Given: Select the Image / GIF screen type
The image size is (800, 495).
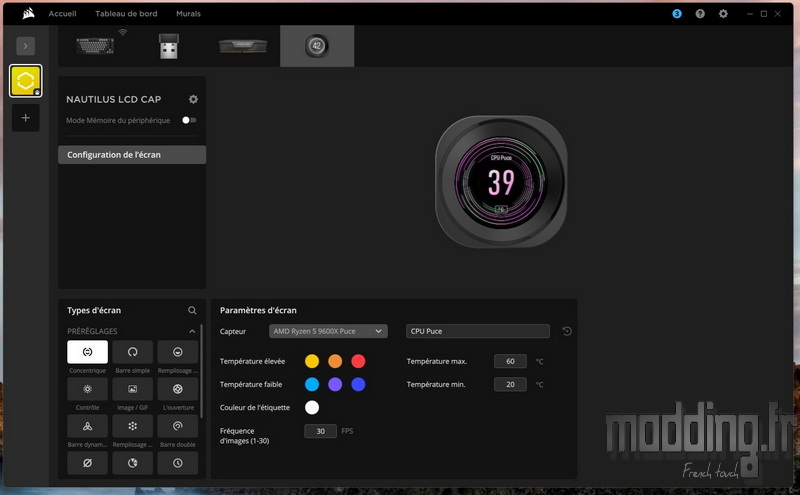Looking at the screenshot, I should pos(132,389).
